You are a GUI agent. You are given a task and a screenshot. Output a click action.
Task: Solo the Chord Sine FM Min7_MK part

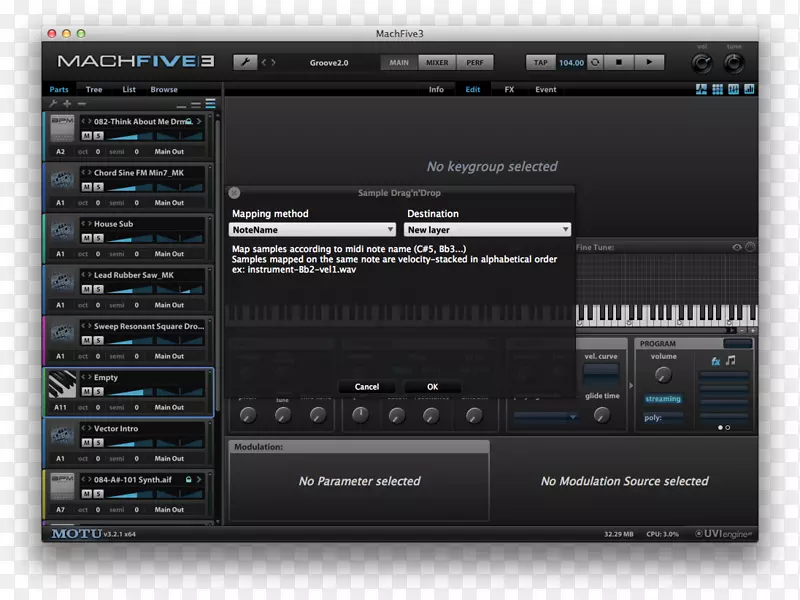pos(98,186)
